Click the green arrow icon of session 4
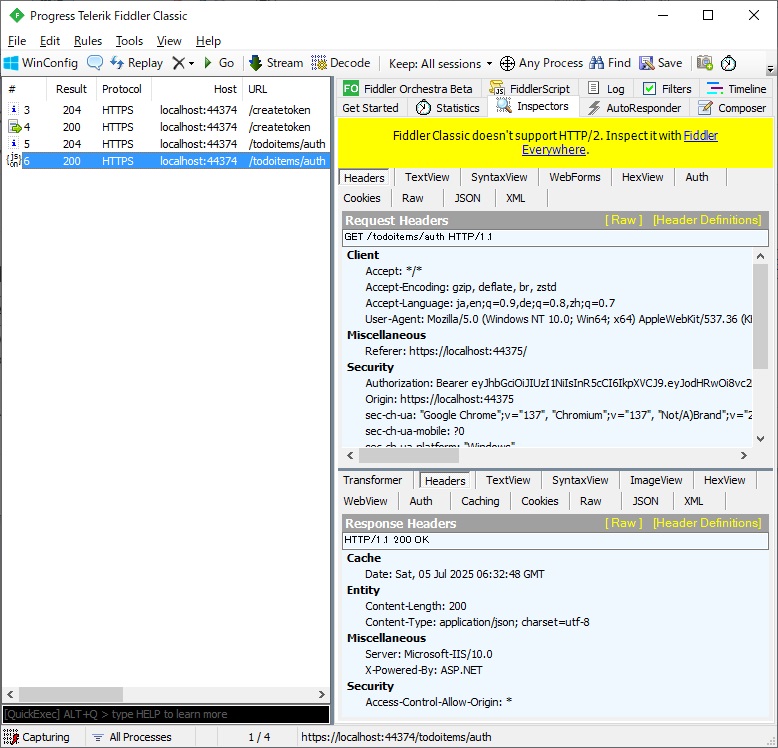Viewport: 778px width, 748px height. tap(14, 127)
